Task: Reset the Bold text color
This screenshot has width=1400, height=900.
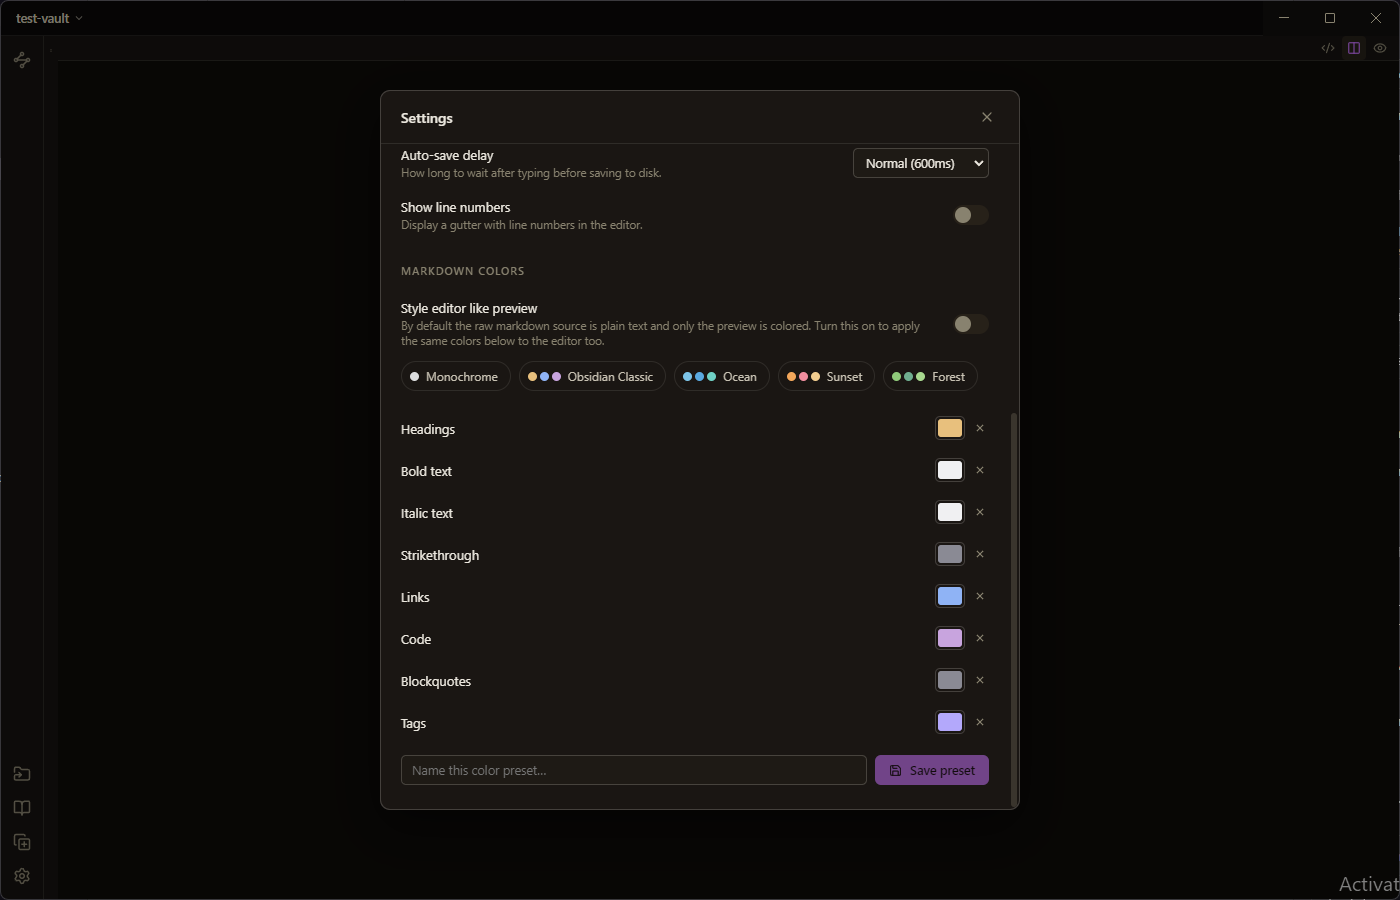Action: [x=980, y=470]
